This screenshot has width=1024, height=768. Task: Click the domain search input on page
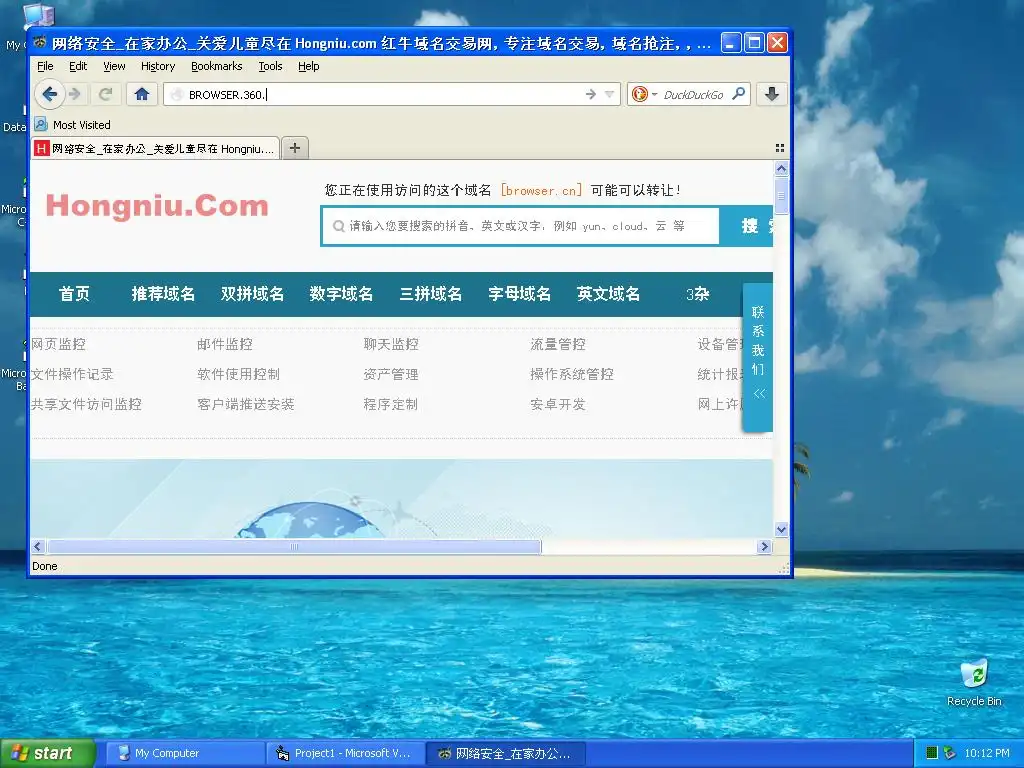click(520, 226)
